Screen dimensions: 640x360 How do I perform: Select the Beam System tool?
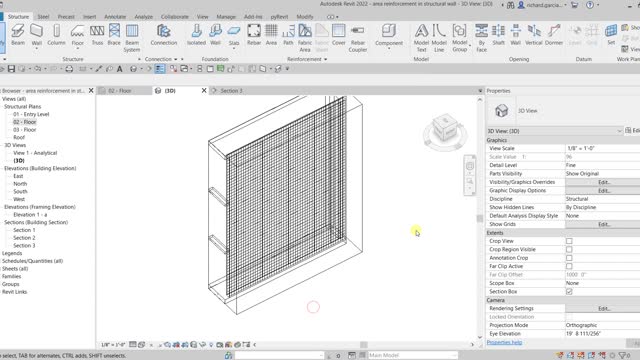point(132,38)
